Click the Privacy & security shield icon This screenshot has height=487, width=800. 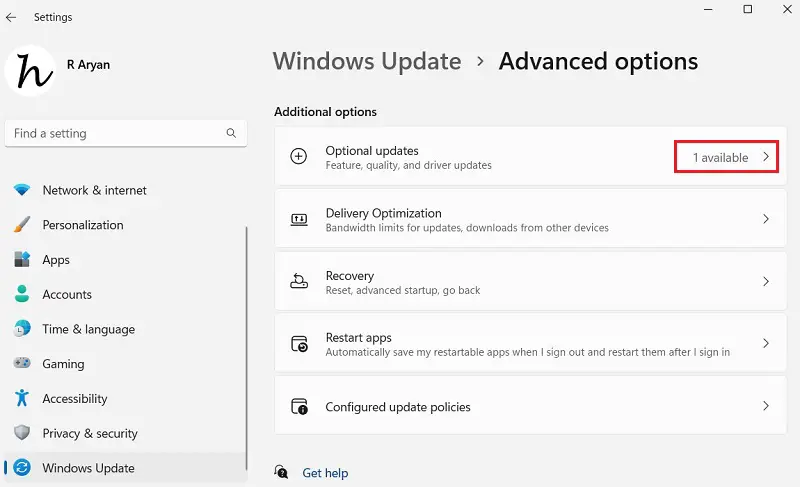pyautogui.click(x=22, y=433)
